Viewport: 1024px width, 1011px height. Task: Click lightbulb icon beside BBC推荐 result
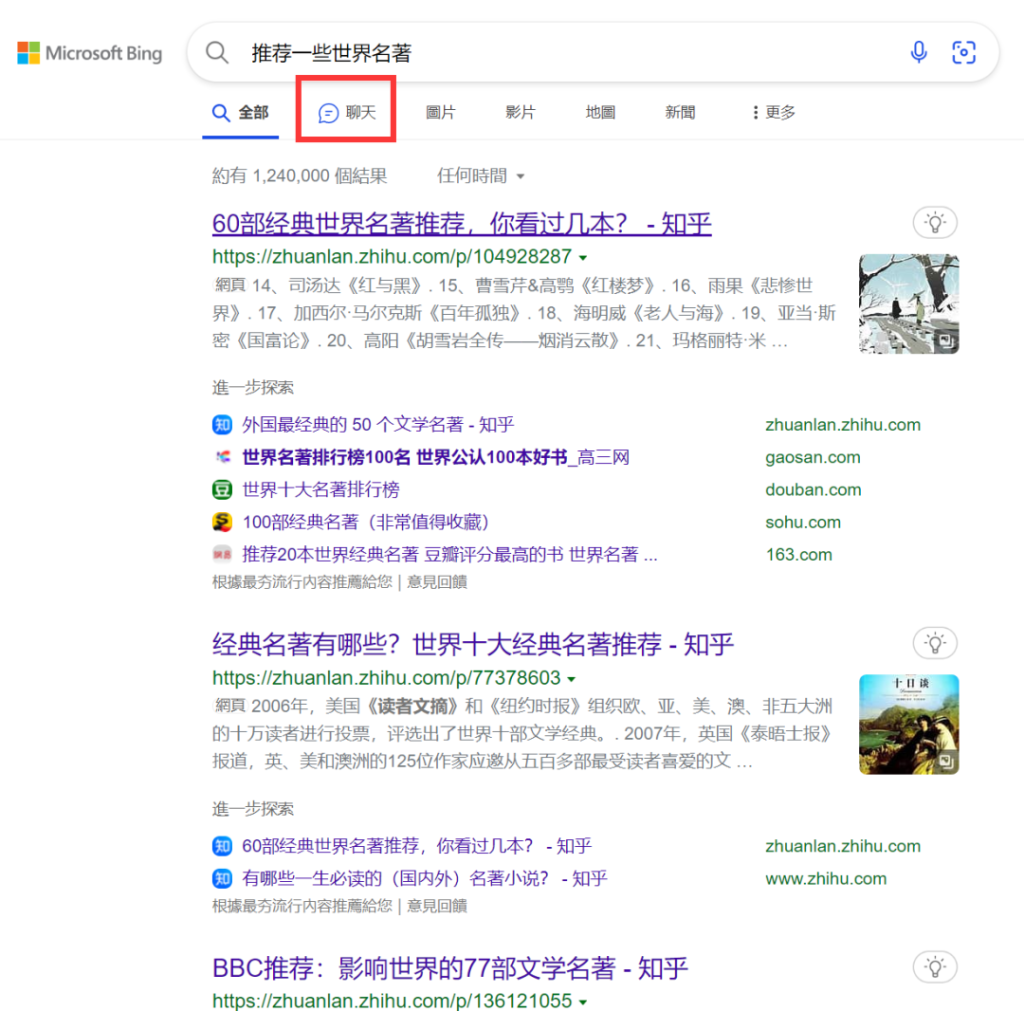click(x=935, y=967)
